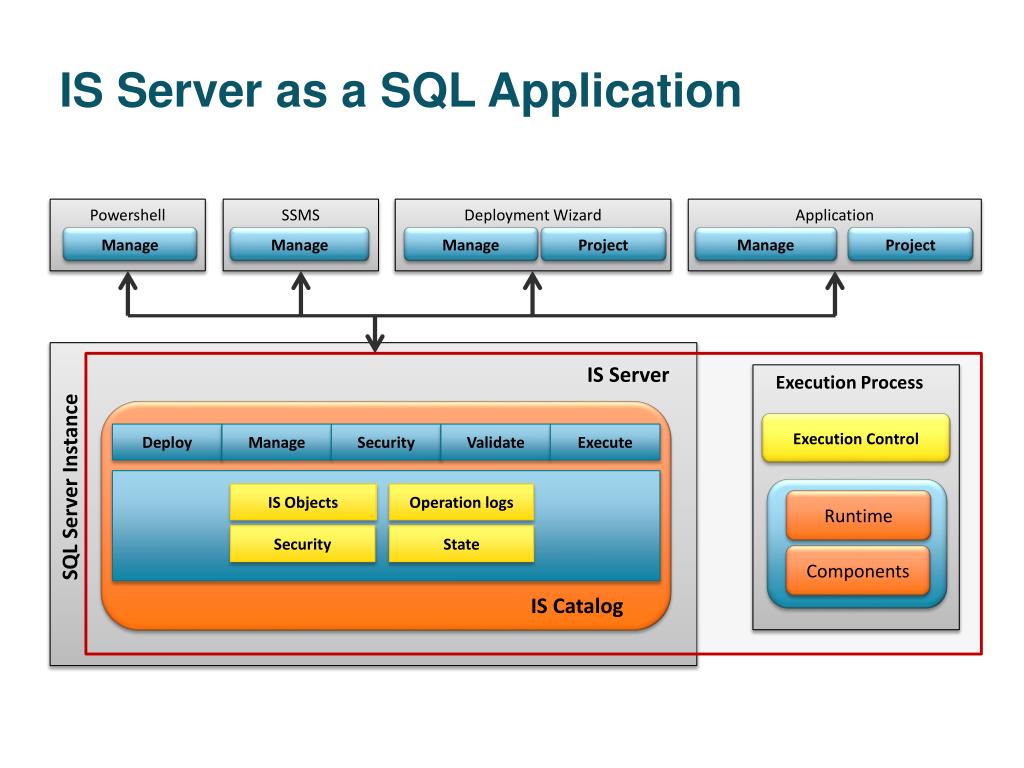Viewport: 1024px width, 768px height.
Task: Click Project in the Application box
Action: coord(910,245)
